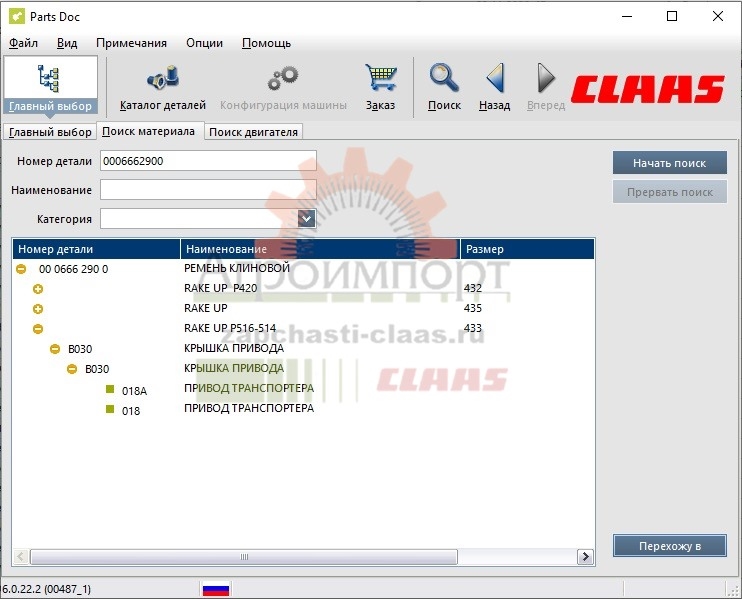Click the Категория combo box field
This screenshot has height=599, width=742.
[x=208, y=219]
